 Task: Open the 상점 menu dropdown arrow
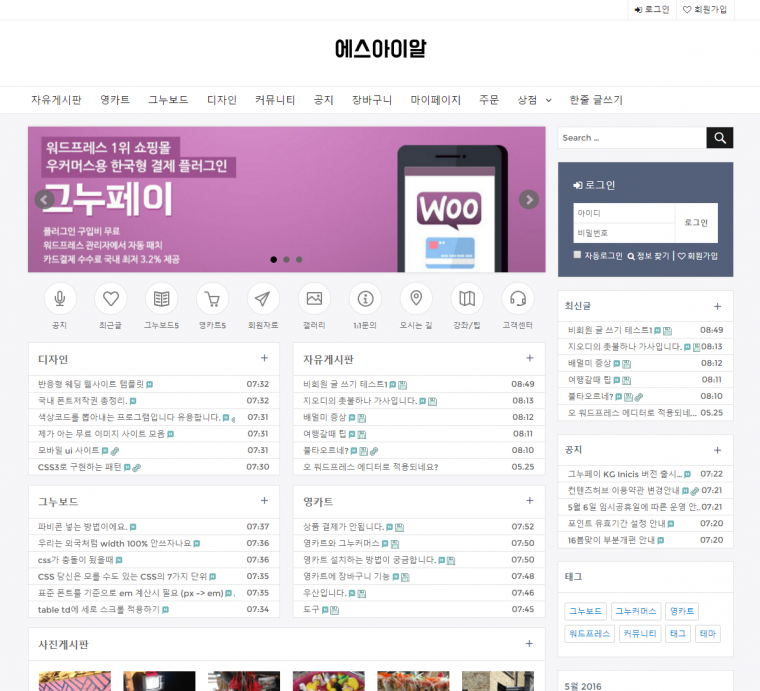coord(549,100)
